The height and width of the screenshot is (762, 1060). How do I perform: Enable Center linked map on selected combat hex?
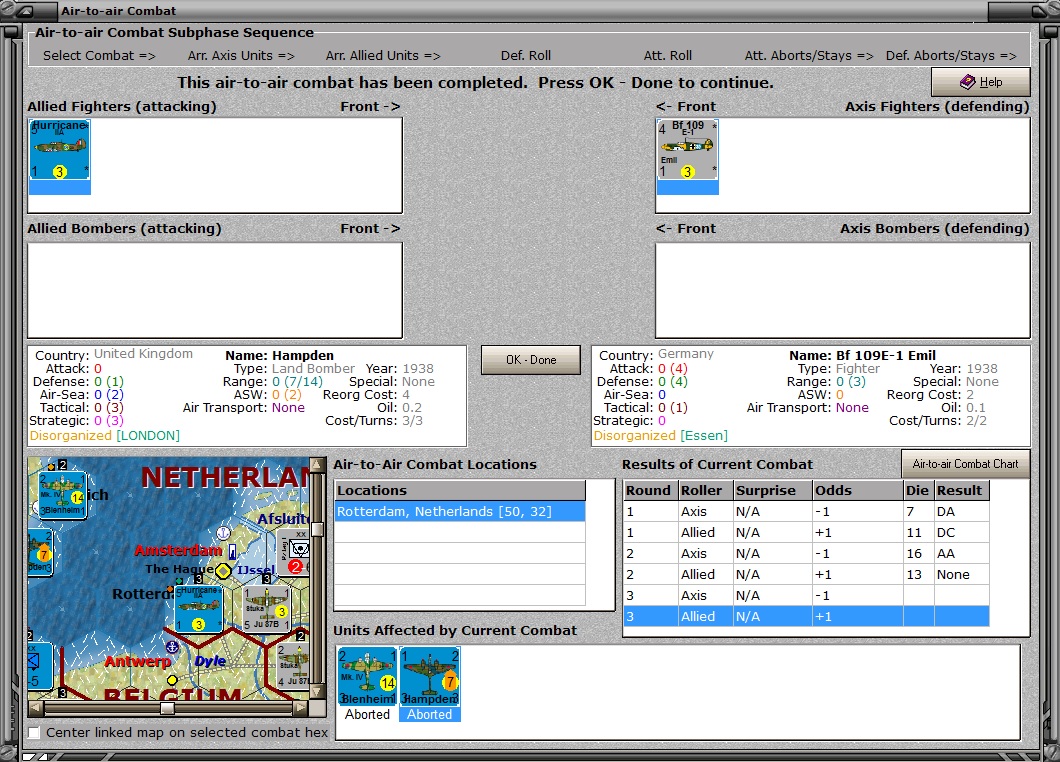34,732
